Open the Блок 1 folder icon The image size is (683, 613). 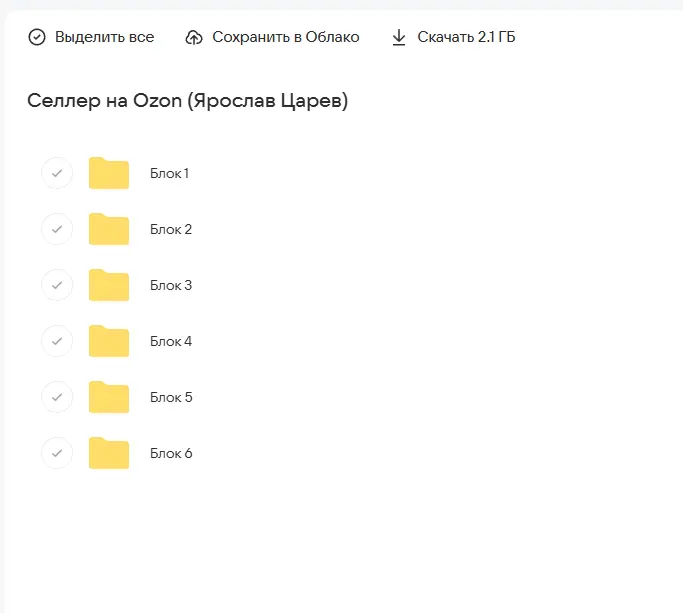point(109,173)
